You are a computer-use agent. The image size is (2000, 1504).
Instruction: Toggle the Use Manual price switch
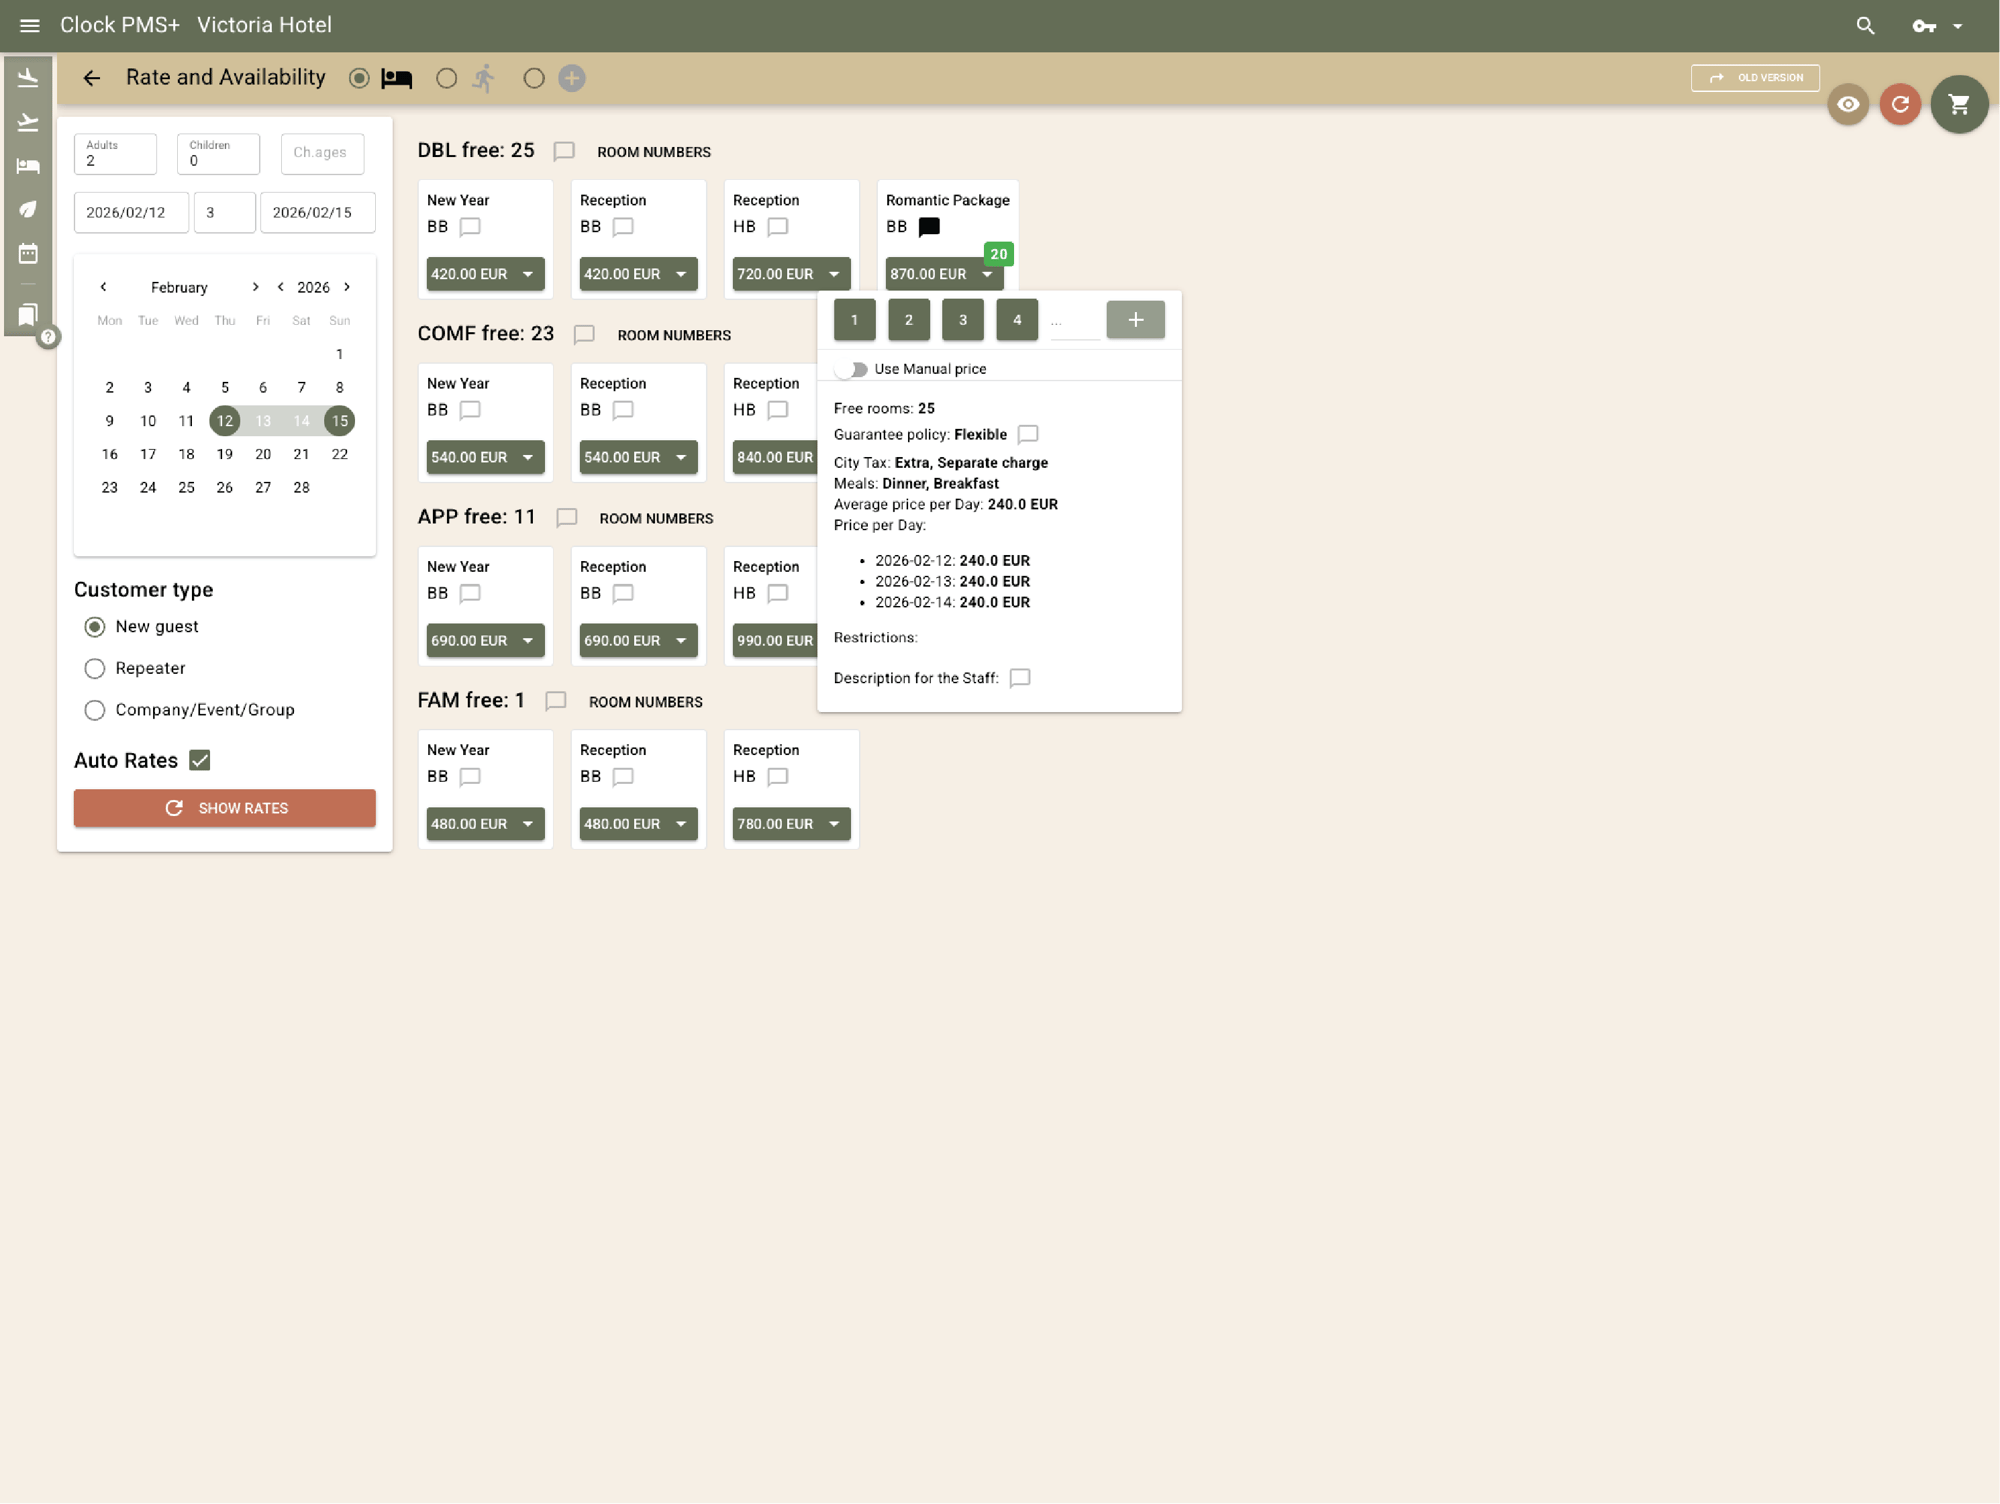click(x=852, y=369)
